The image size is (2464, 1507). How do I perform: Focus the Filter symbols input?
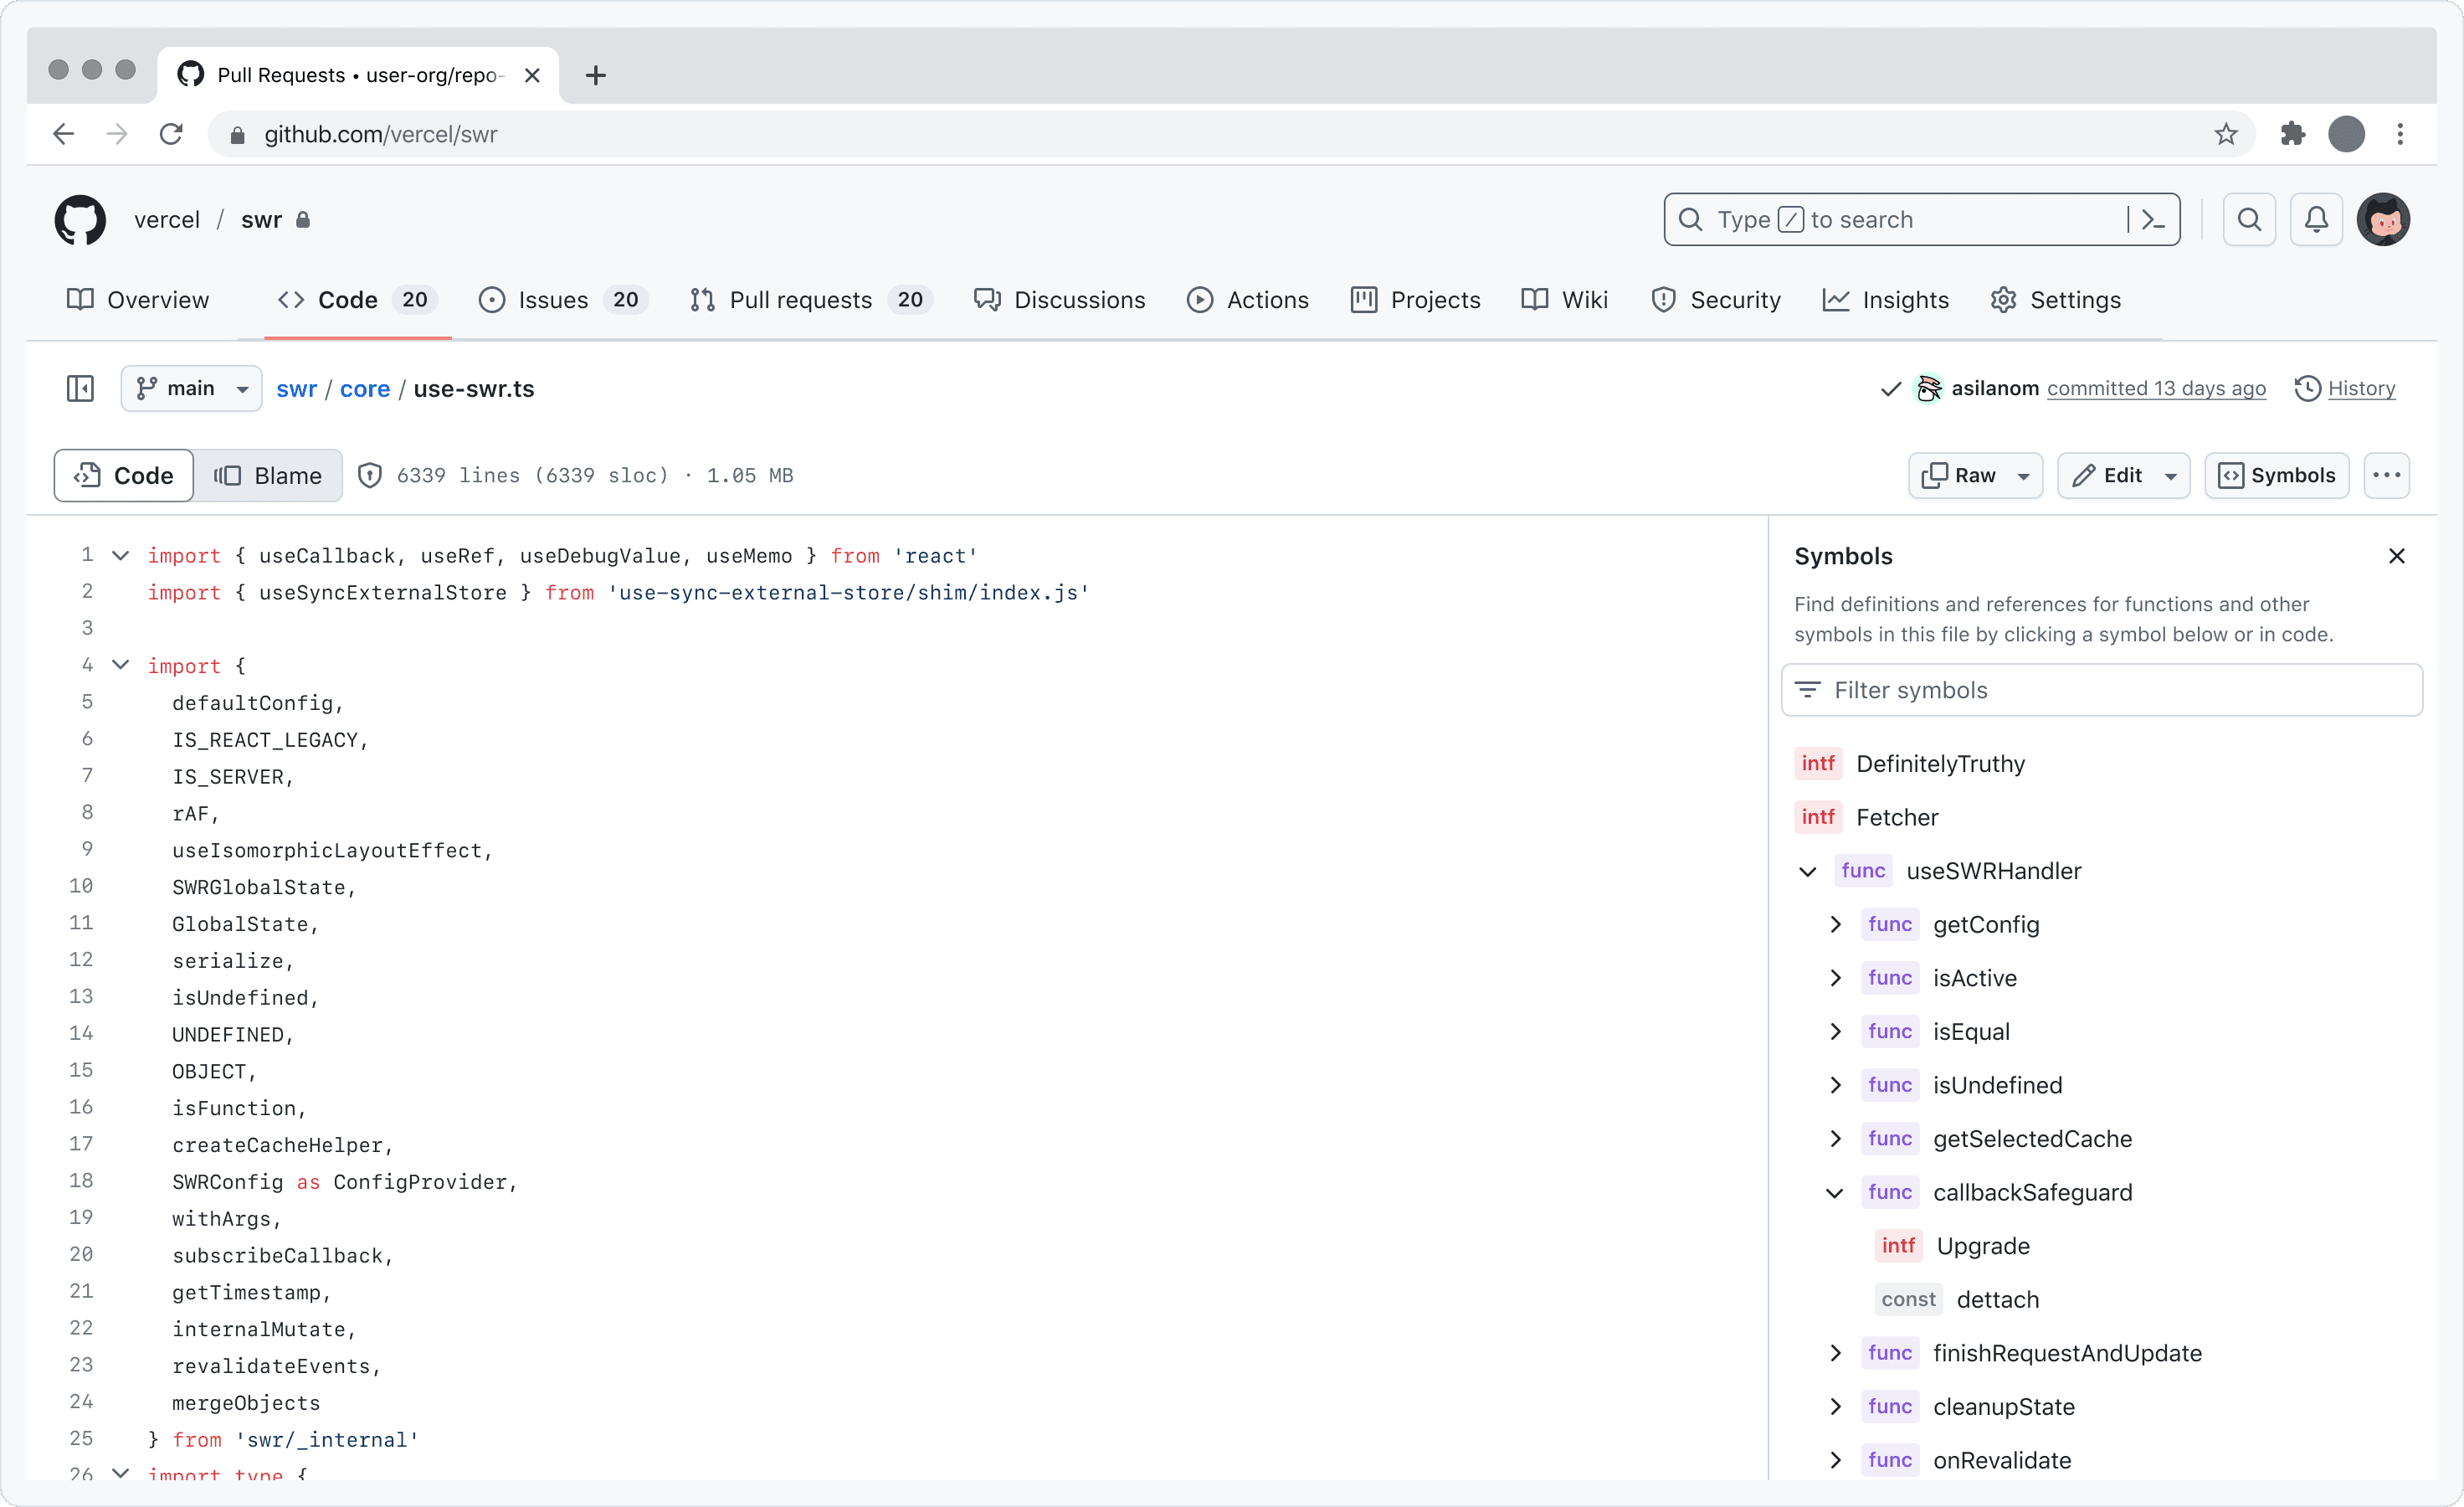[x=2102, y=690]
